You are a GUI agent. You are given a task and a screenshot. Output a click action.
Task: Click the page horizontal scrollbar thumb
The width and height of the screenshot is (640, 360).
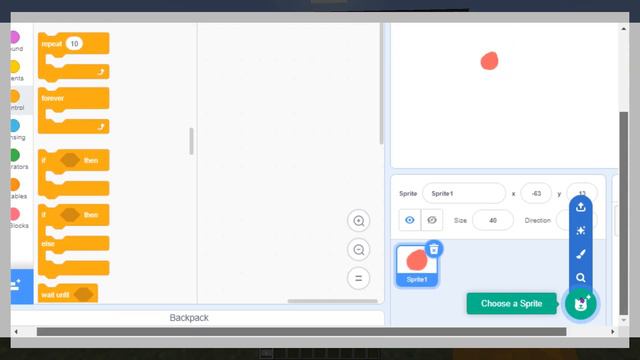301,332
